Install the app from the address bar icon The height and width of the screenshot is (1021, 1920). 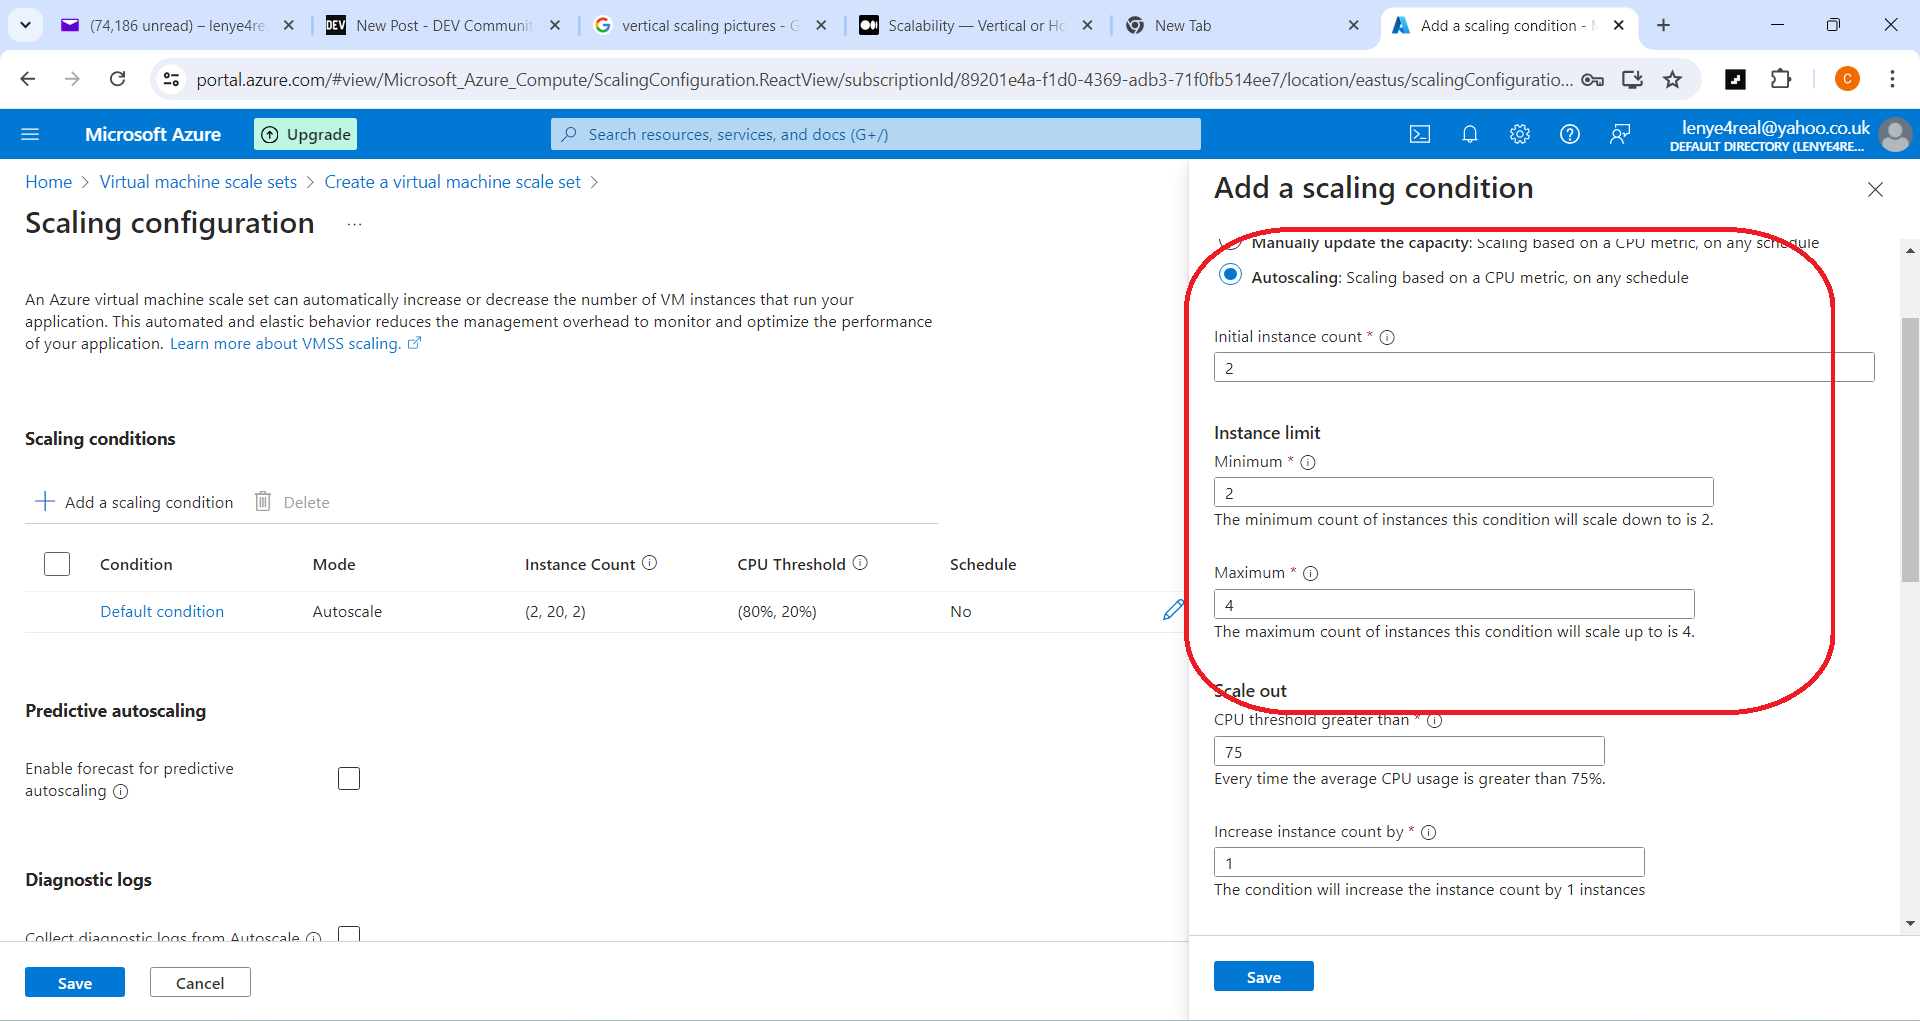[x=1632, y=79]
